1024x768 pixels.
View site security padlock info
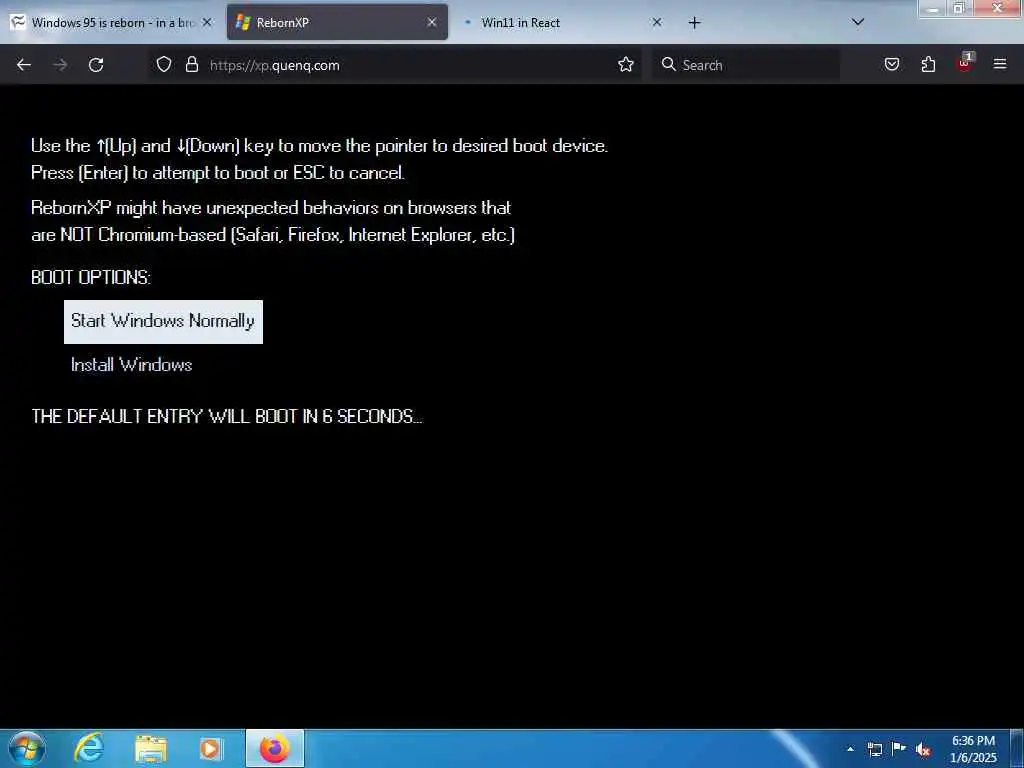pyautogui.click(x=191, y=65)
